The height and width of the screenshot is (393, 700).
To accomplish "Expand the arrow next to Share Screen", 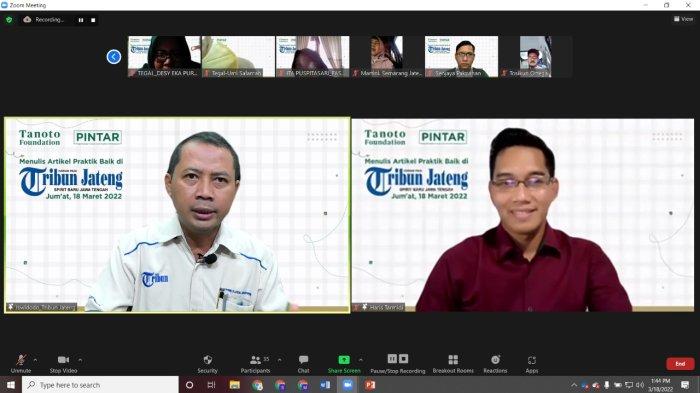I will click(x=361, y=360).
